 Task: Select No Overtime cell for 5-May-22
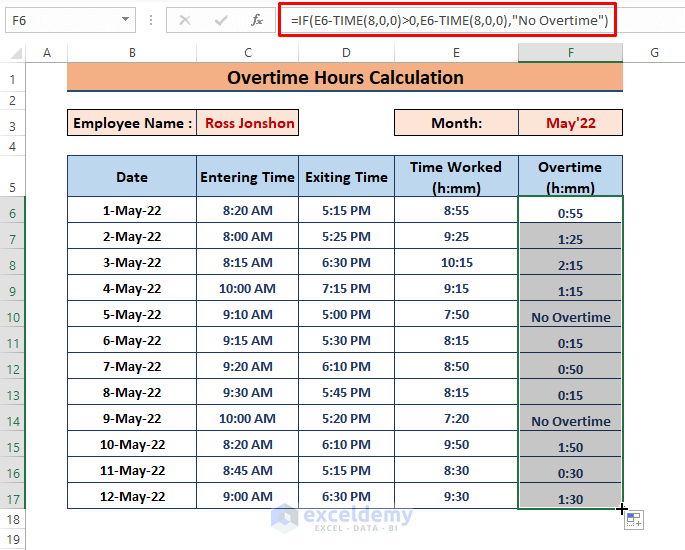571,314
